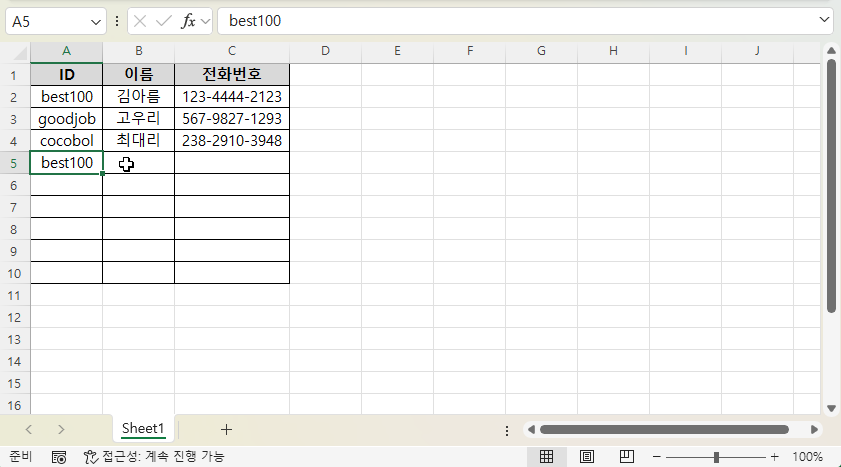The width and height of the screenshot is (841, 467).
Task: Click the zoom in plus button
Action: point(774,457)
